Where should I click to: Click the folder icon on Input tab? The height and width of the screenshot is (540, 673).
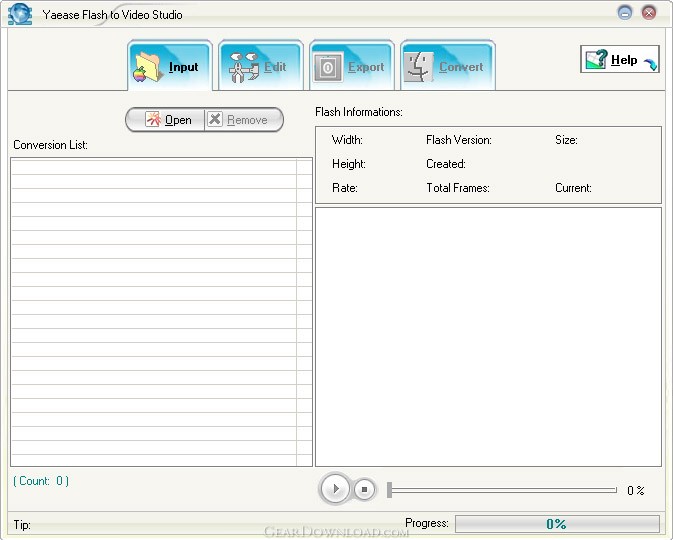click(148, 67)
